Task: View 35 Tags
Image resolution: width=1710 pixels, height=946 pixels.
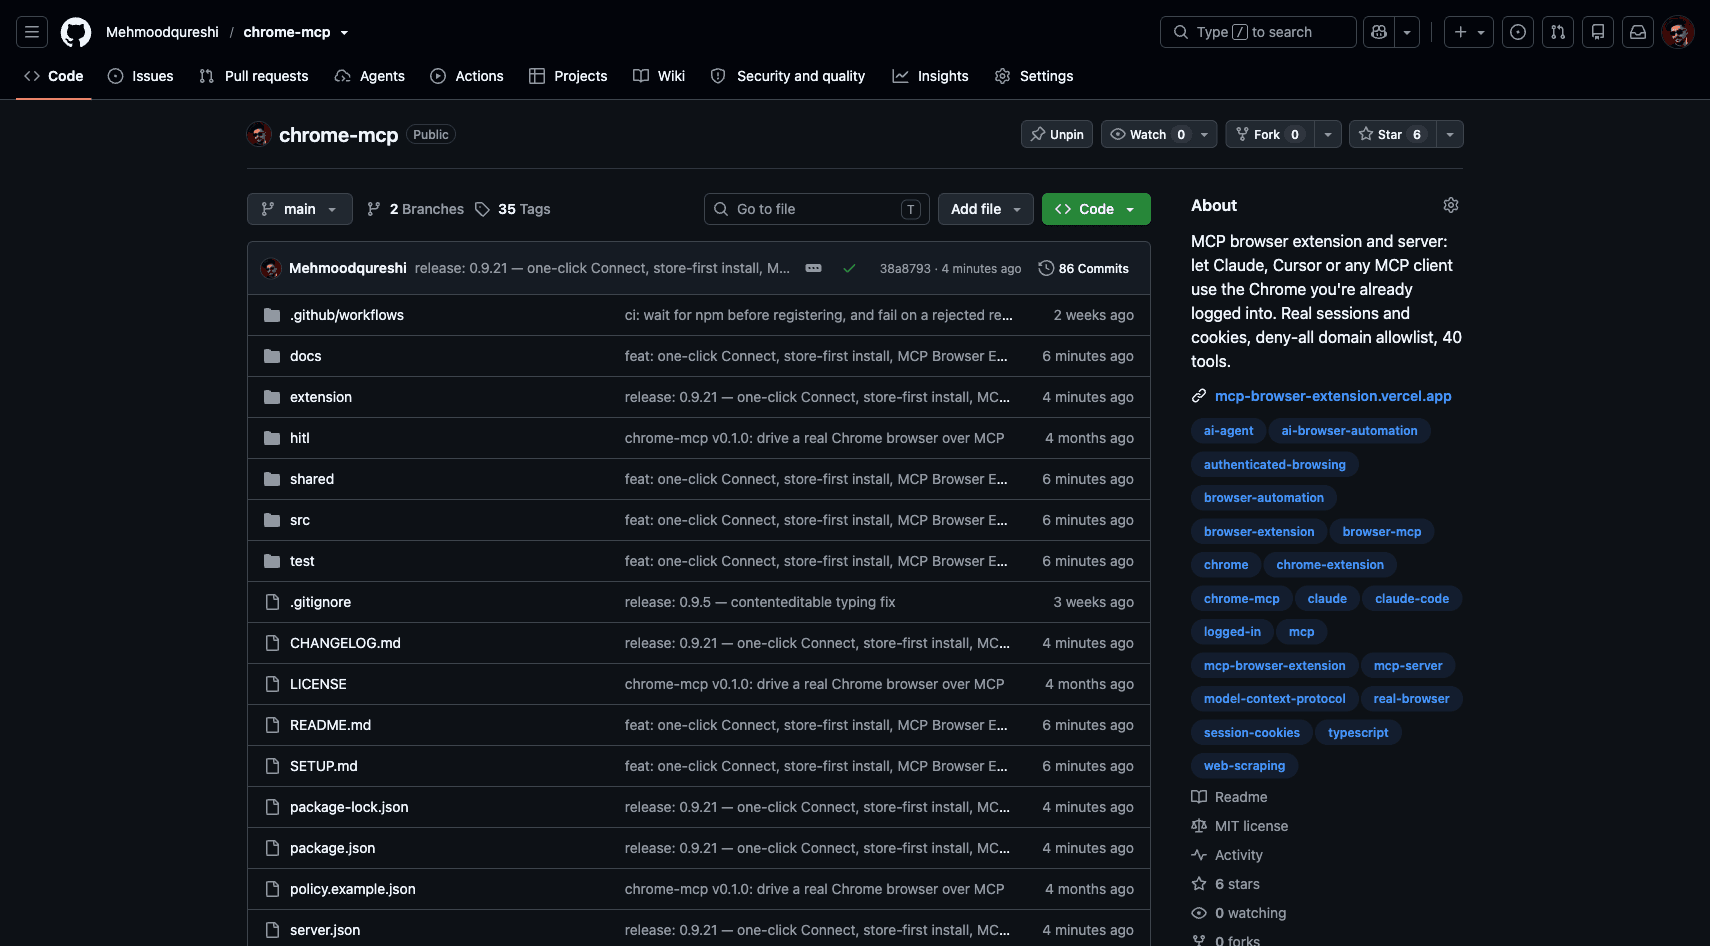Action: (x=513, y=209)
